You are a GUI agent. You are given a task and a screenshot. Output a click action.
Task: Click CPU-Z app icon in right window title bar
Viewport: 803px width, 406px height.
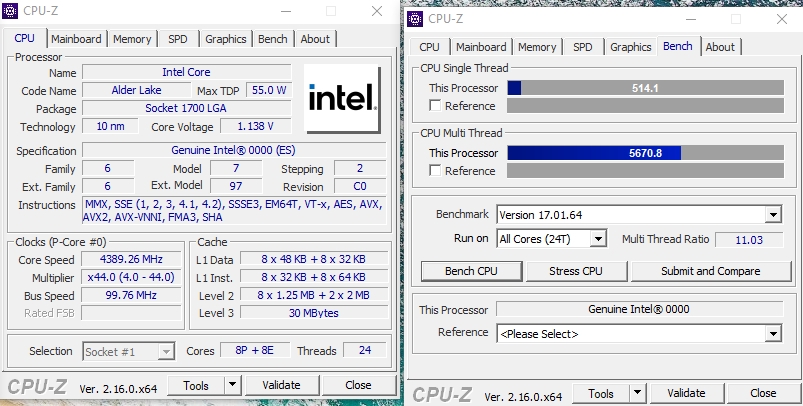click(415, 19)
